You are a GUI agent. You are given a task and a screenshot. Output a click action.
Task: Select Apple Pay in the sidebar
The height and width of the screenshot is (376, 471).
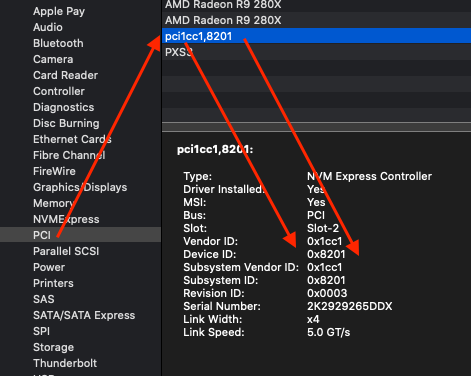point(59,12)
